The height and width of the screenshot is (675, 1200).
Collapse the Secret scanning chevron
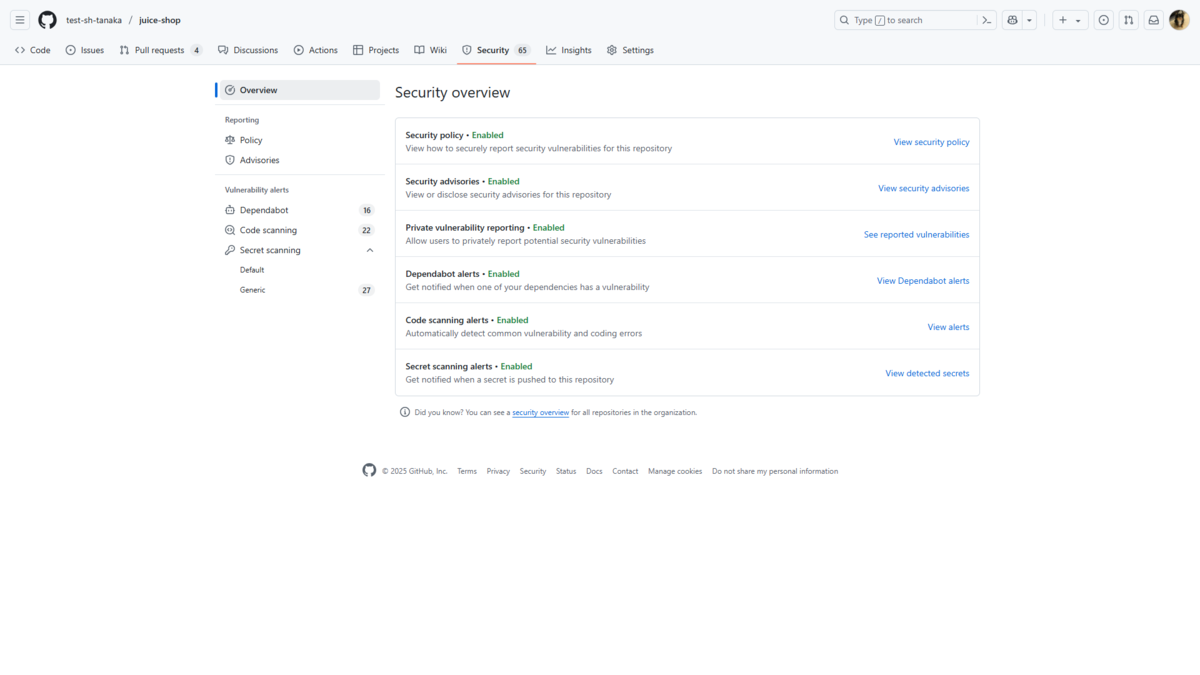(x=370, y=250)
